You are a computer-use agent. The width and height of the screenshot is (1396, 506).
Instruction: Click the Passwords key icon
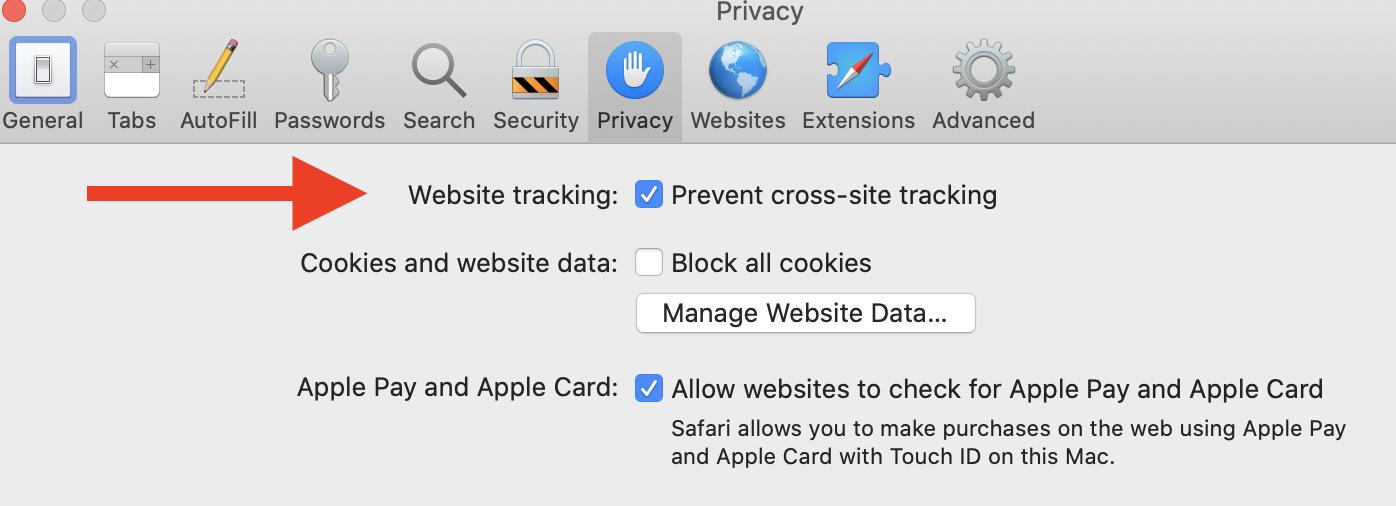click(329, 71)
